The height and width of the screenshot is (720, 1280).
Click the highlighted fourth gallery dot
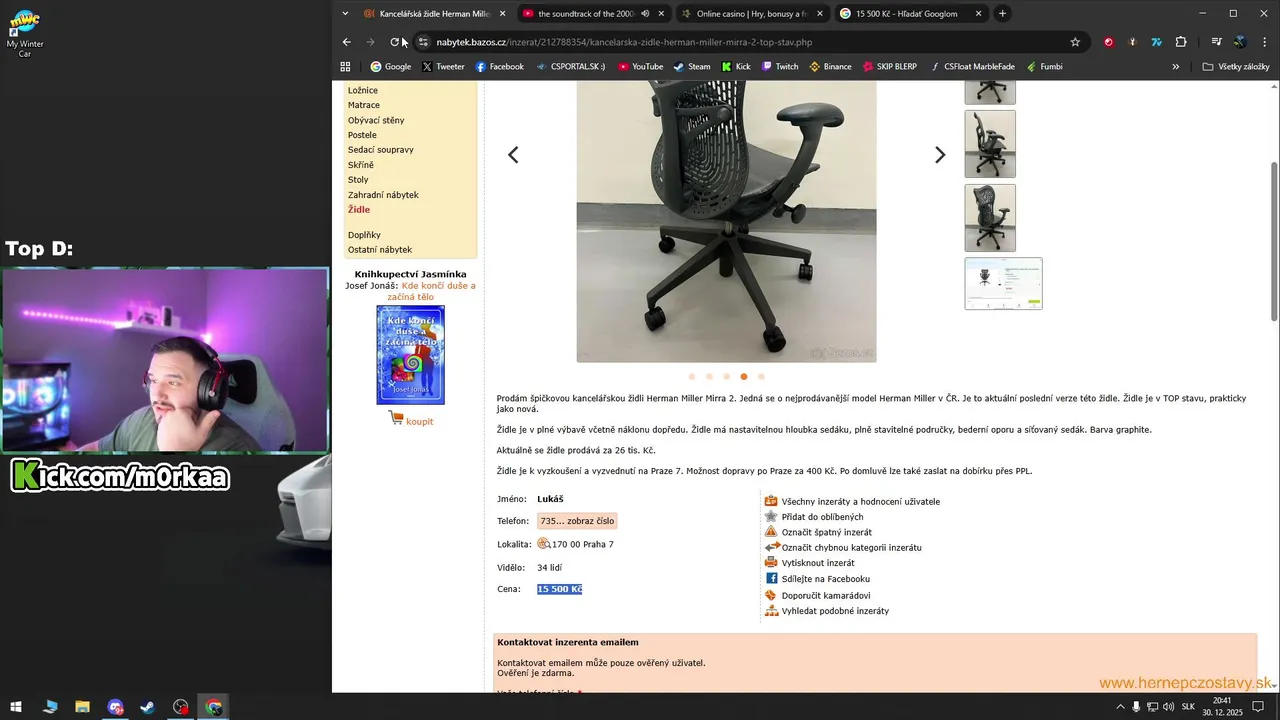tap(743, 377)
